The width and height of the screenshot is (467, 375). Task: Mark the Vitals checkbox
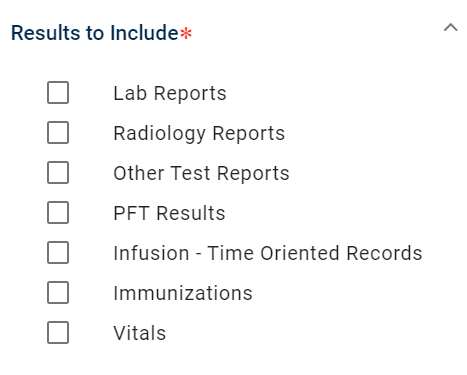(58, 332)
